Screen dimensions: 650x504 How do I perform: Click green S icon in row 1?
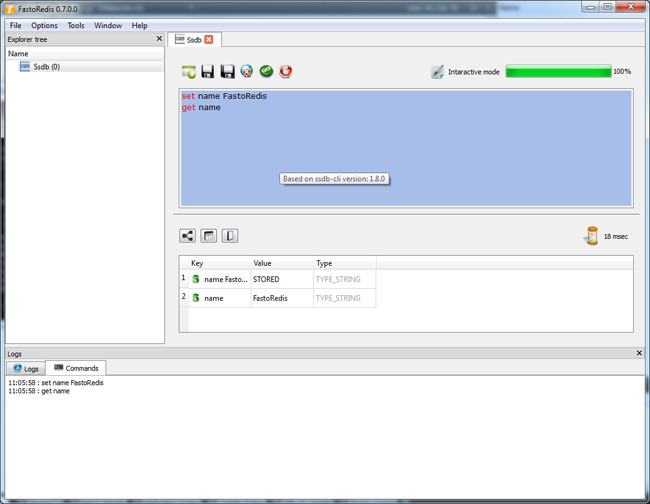[196, 279]
